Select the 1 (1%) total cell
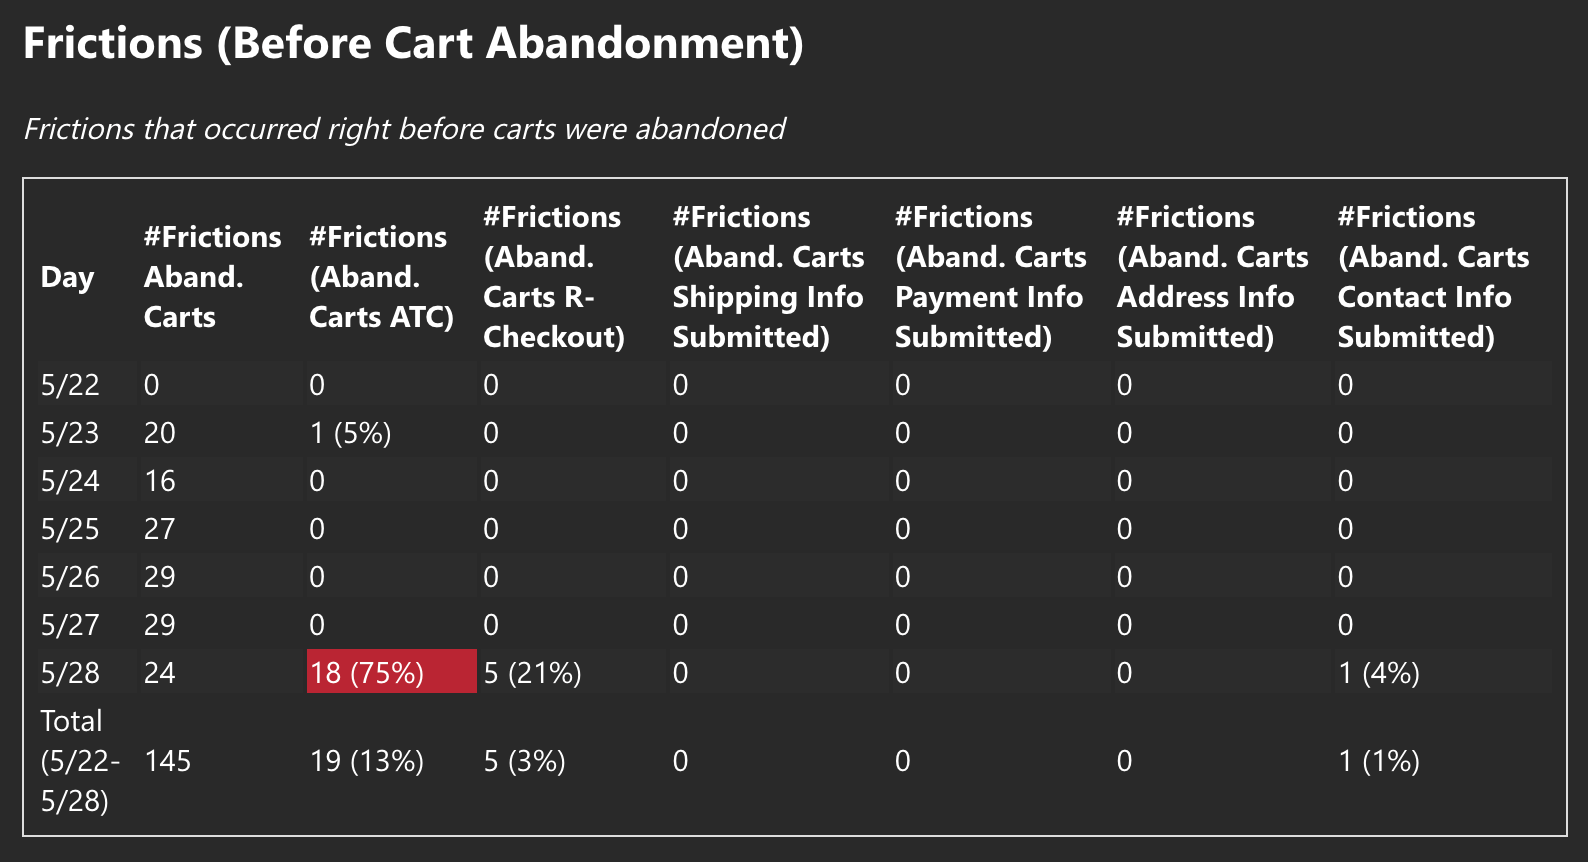Viewport: 1588px width, 862px height. coord(1378,761)
